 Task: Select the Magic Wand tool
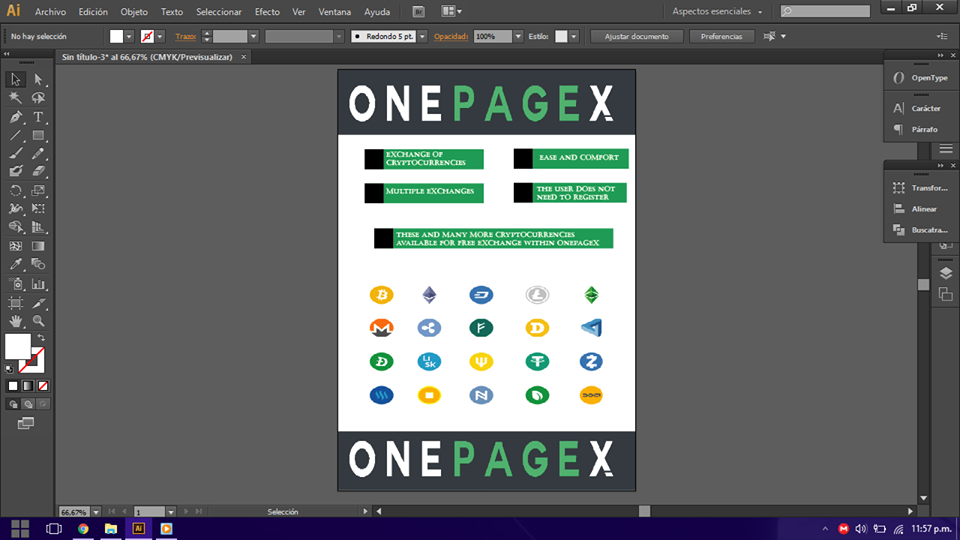tap(15, 98)
